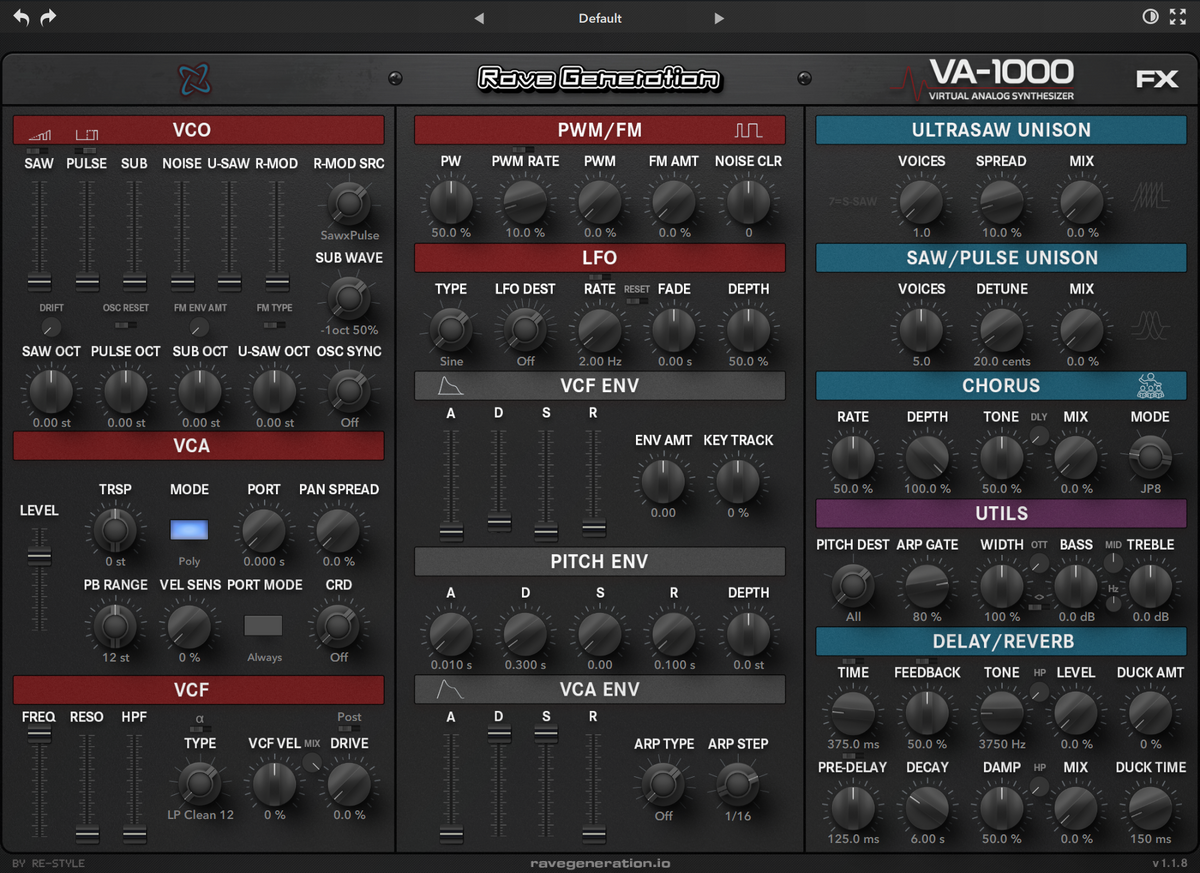Flip the OSC RESET switch
The height and width of the screenshot is (873, 1200).
point(126,324)
